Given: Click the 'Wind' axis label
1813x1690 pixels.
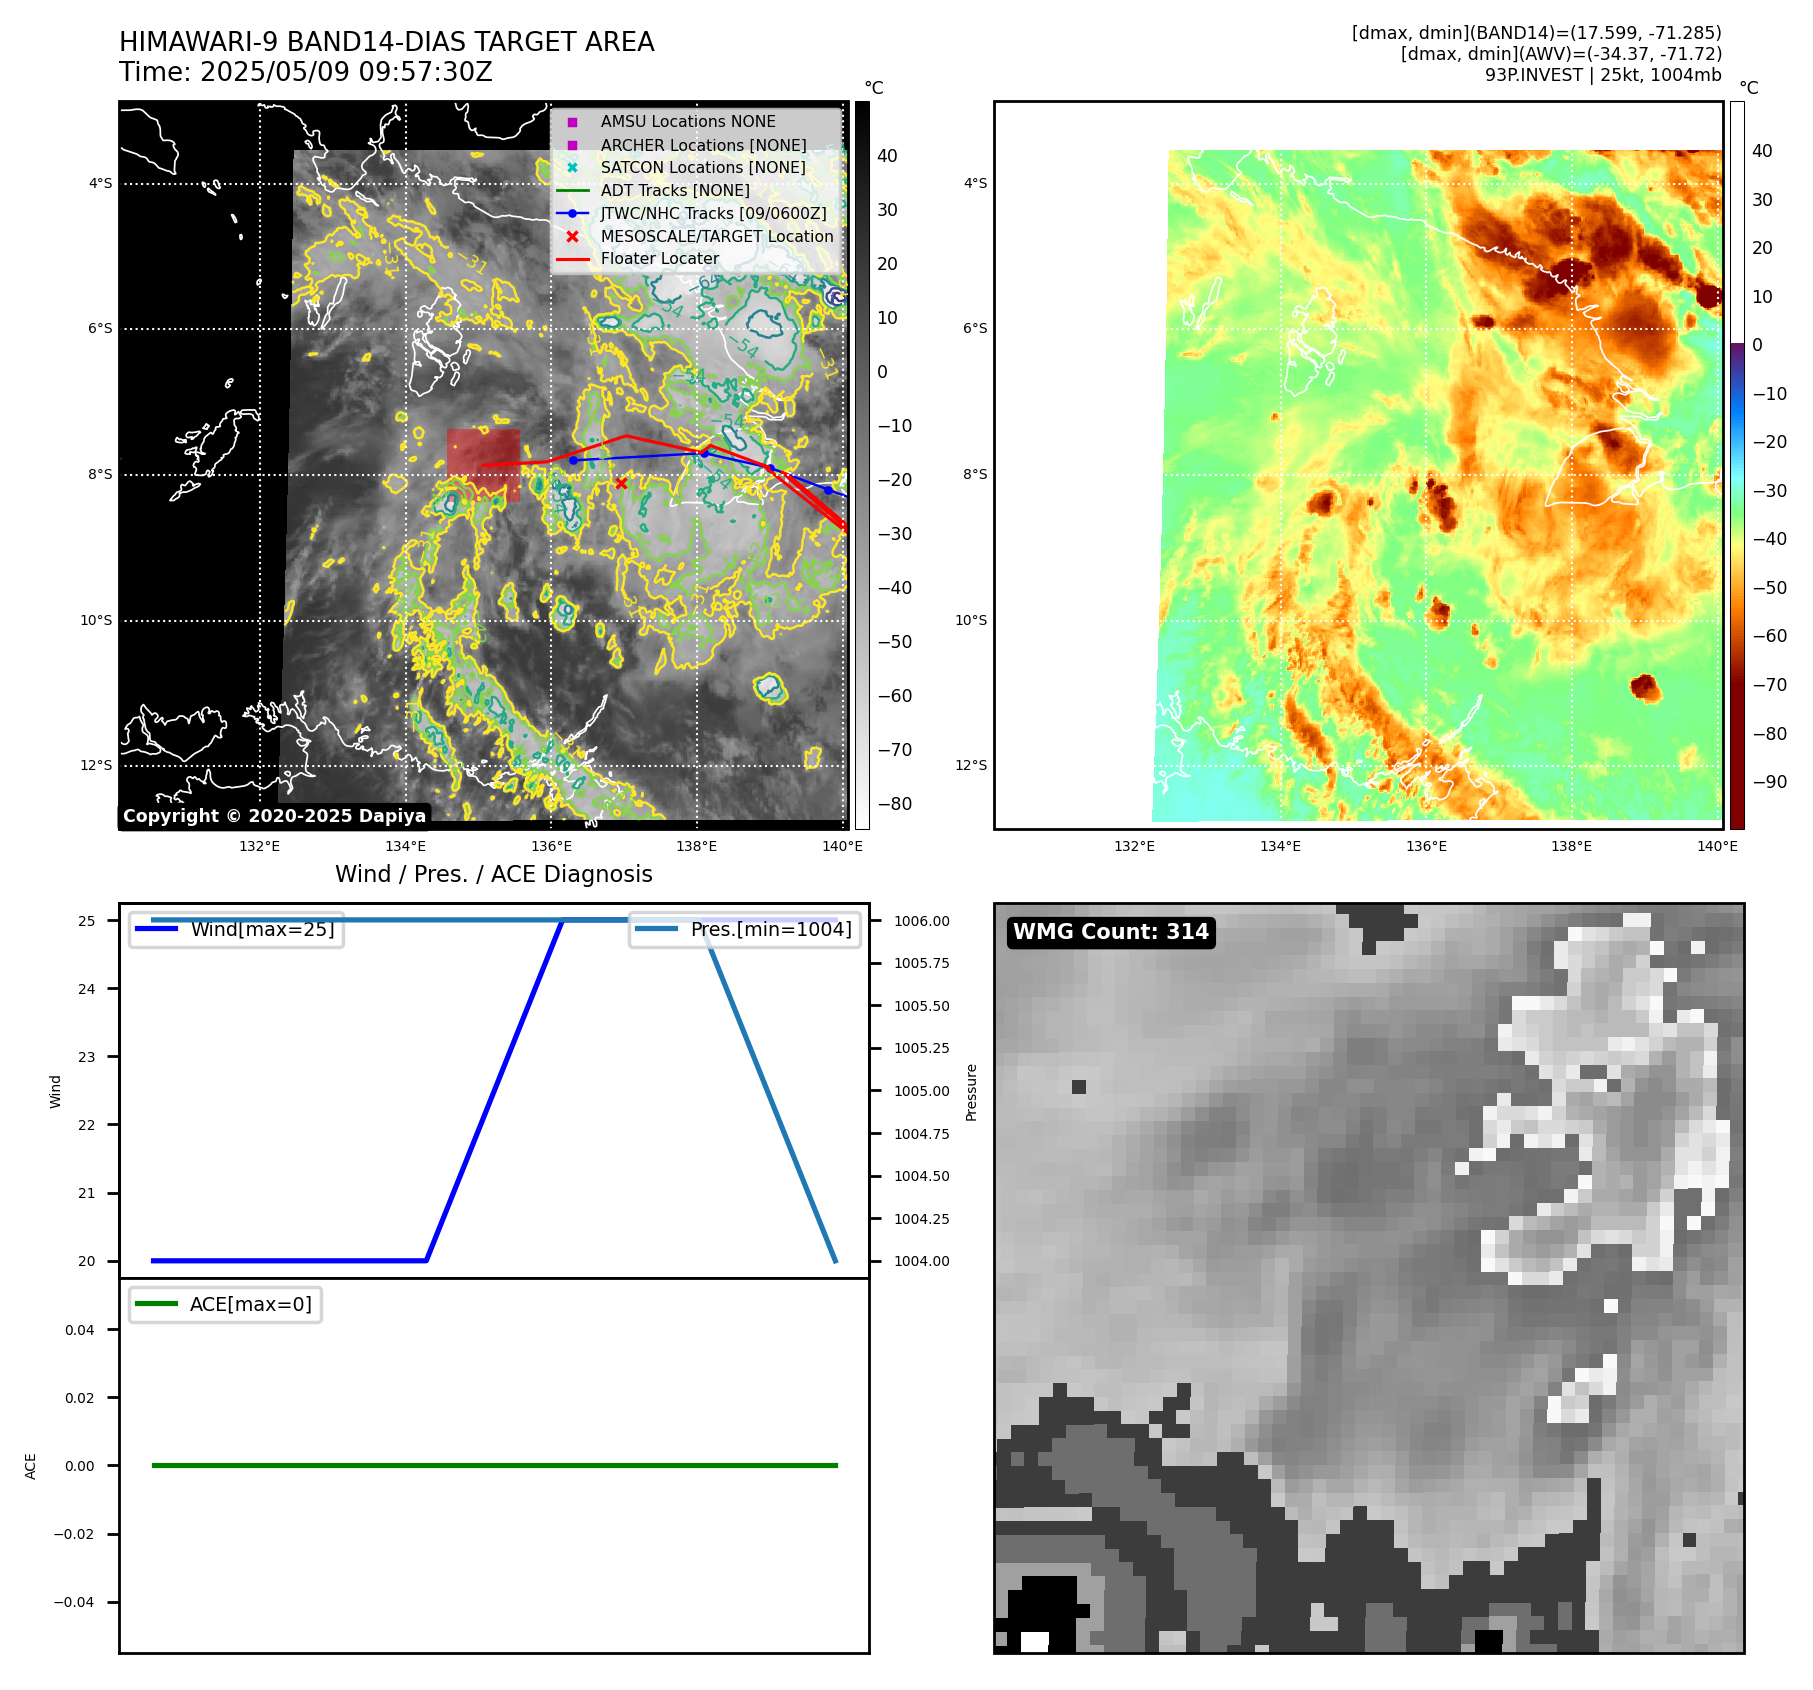Looking at the screenshot, I should pos(55,1092).
